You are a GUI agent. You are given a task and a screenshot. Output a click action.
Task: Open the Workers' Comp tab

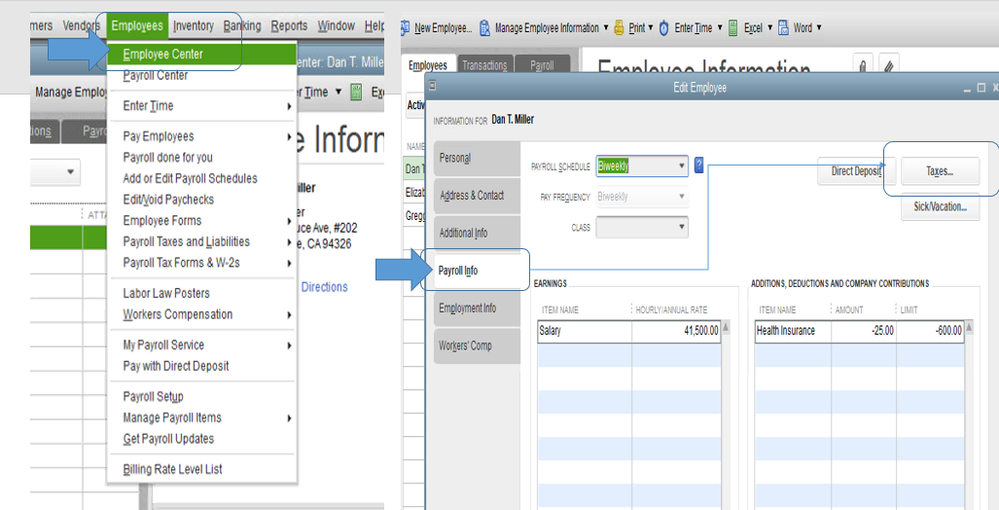(477, 346)
